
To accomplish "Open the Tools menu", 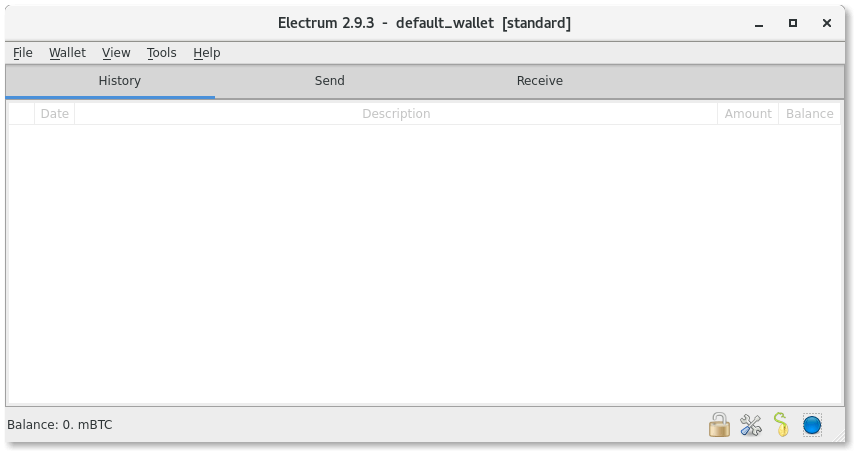I will pos(162,53).
